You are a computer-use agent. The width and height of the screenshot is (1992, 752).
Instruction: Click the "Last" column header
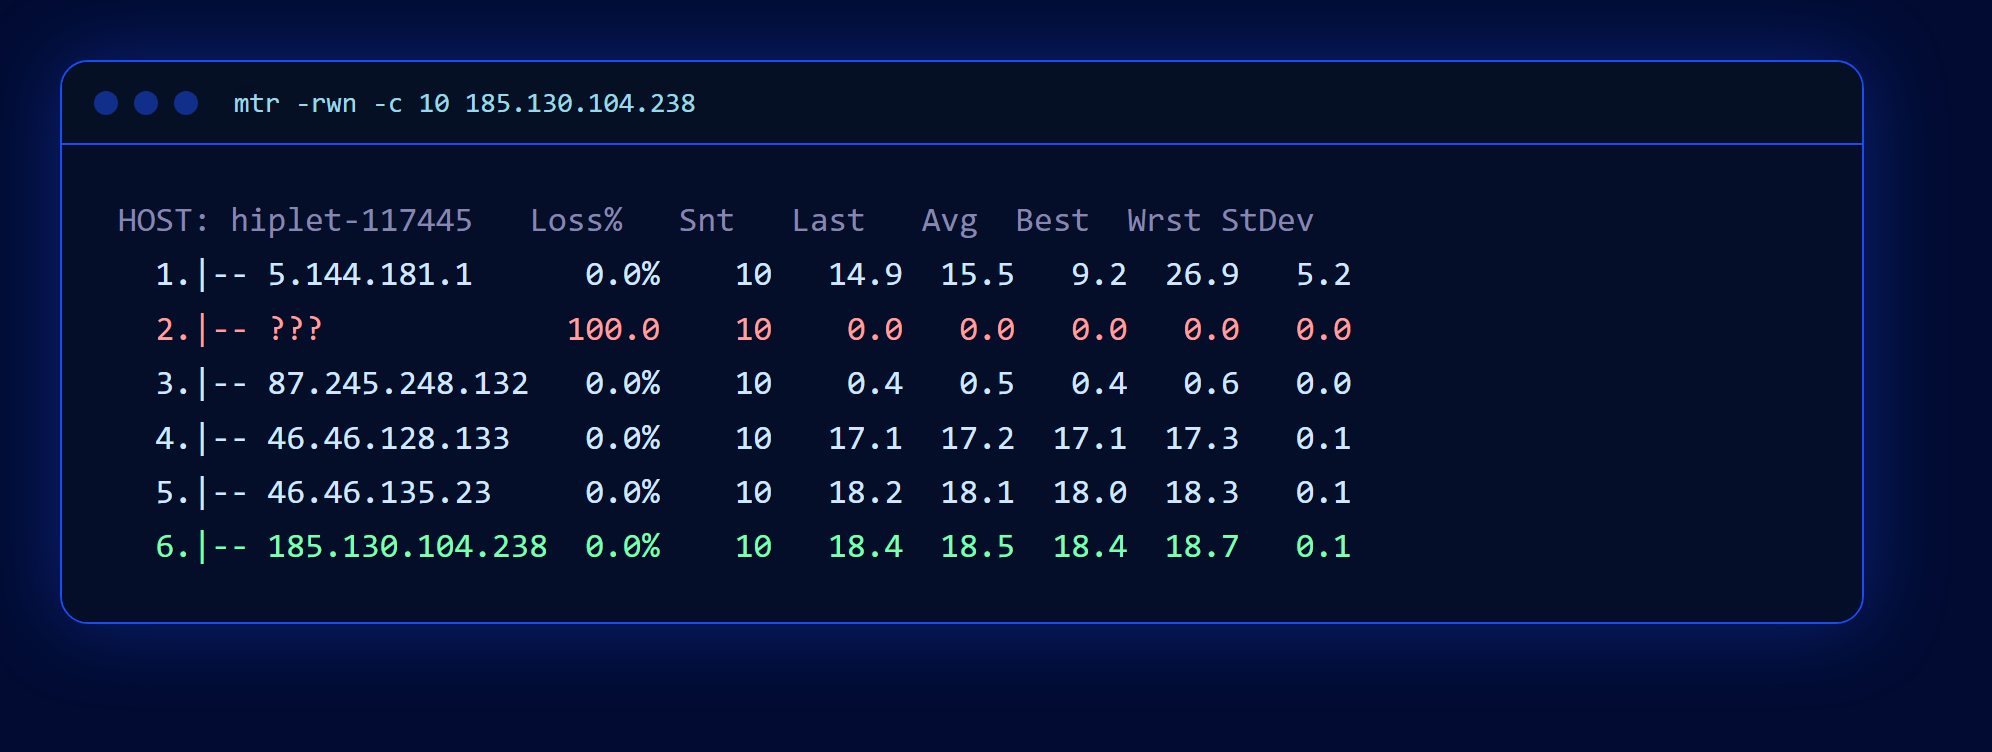coord(828,220)
